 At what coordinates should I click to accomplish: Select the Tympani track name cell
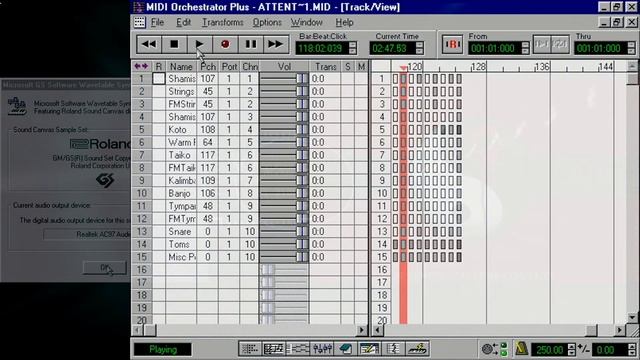(x=181, y=206)
